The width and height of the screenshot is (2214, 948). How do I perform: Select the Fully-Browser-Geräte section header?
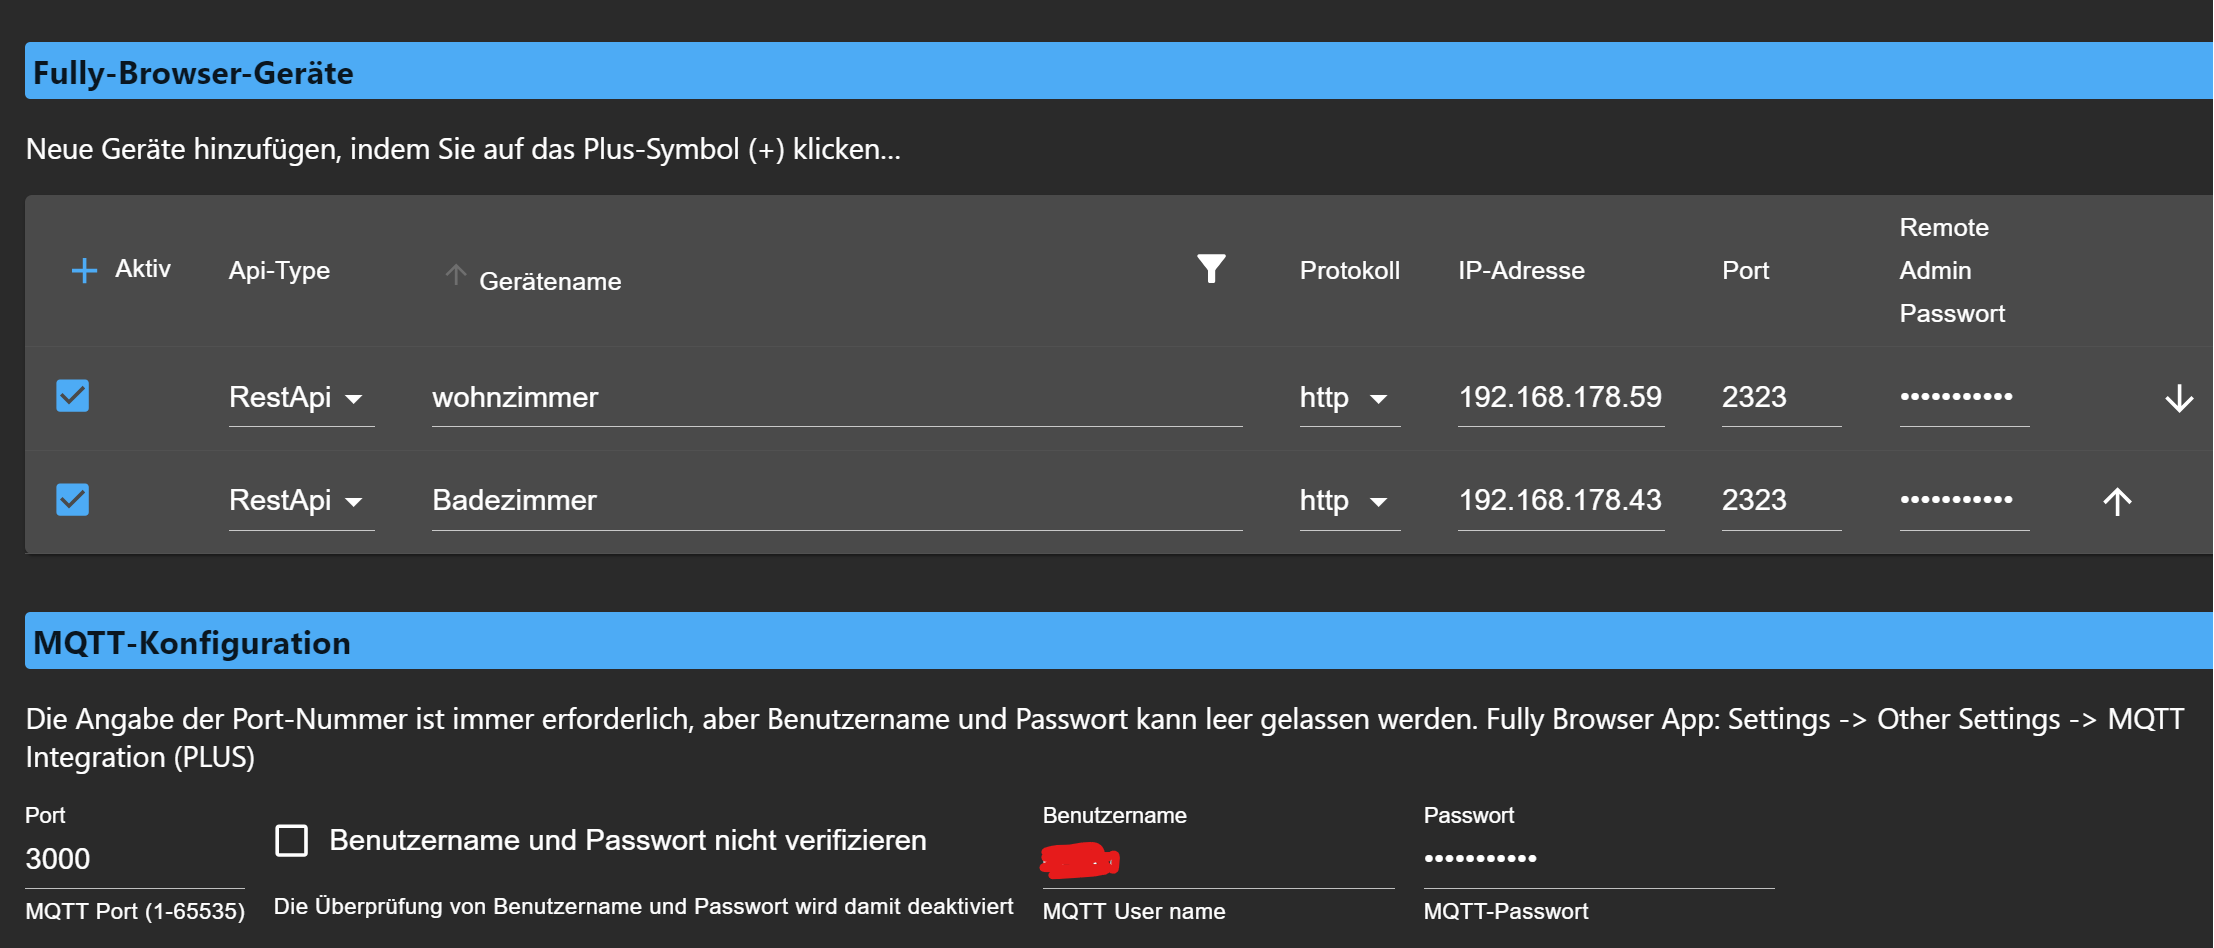tap(194, 71)
